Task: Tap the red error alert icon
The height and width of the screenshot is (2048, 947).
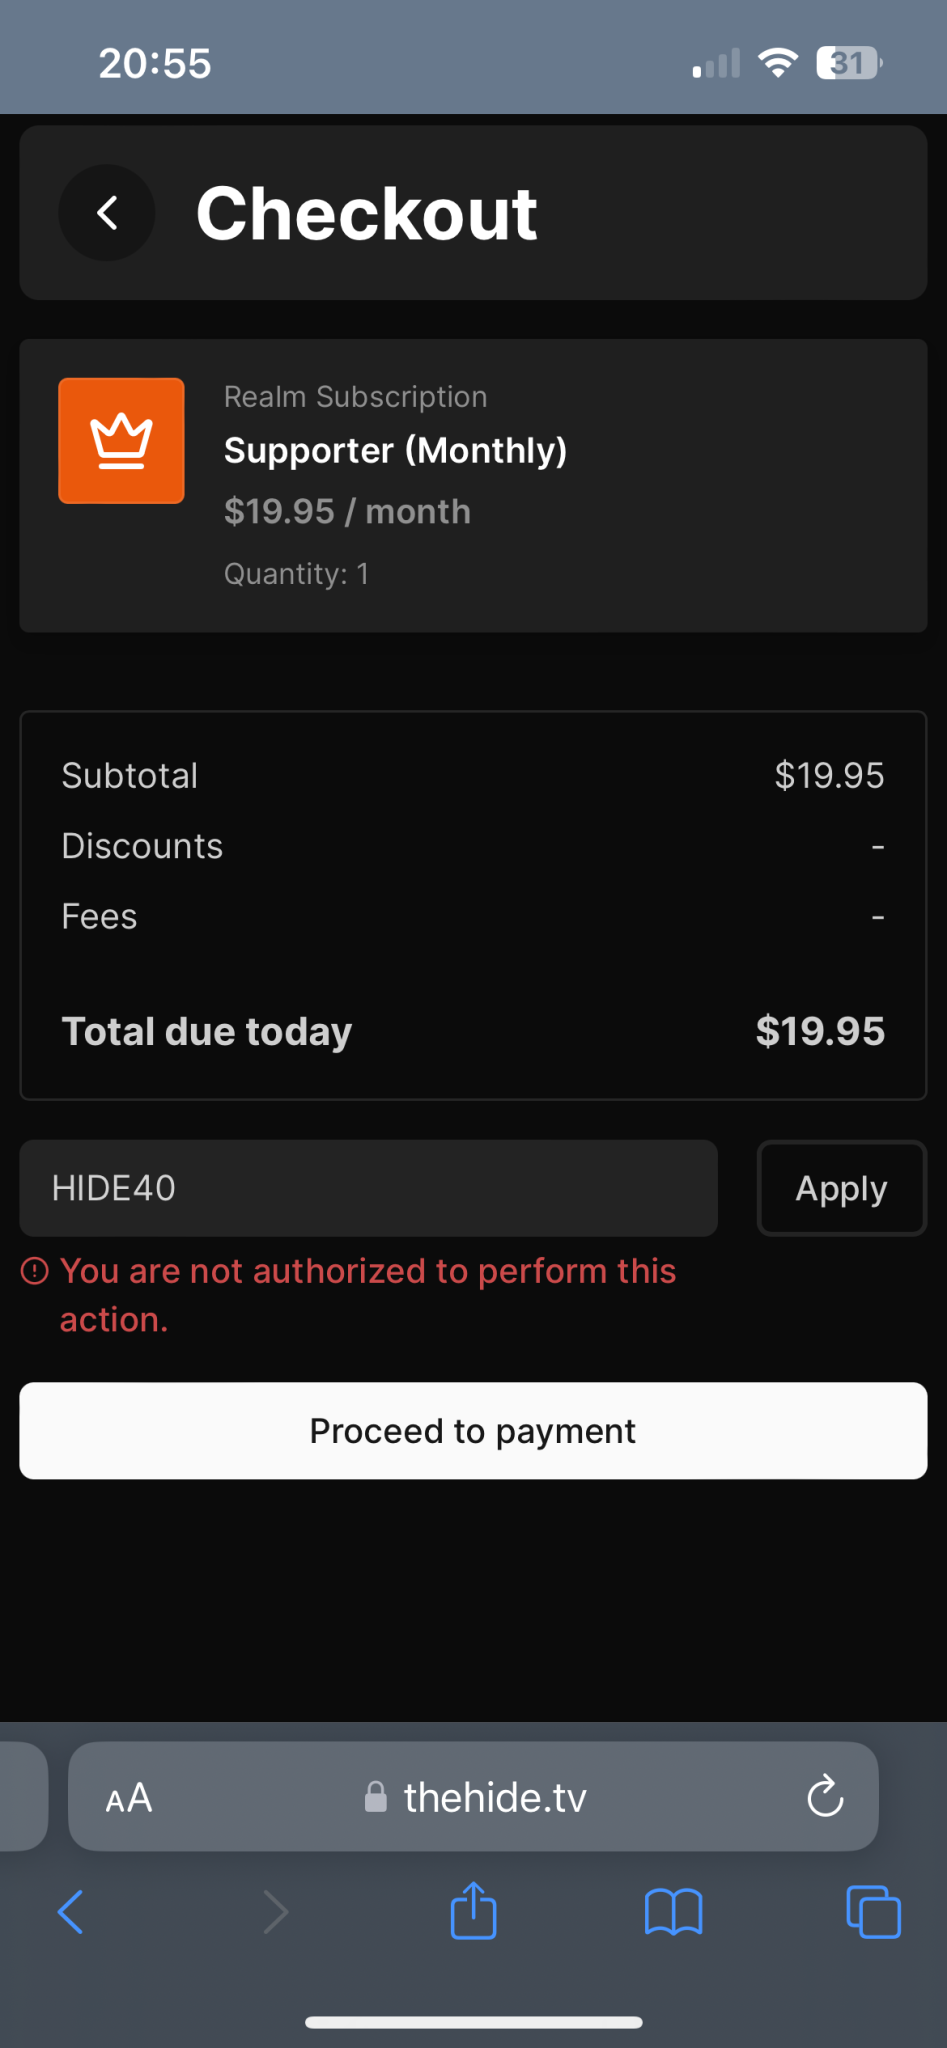Action: coord(35,1271)
